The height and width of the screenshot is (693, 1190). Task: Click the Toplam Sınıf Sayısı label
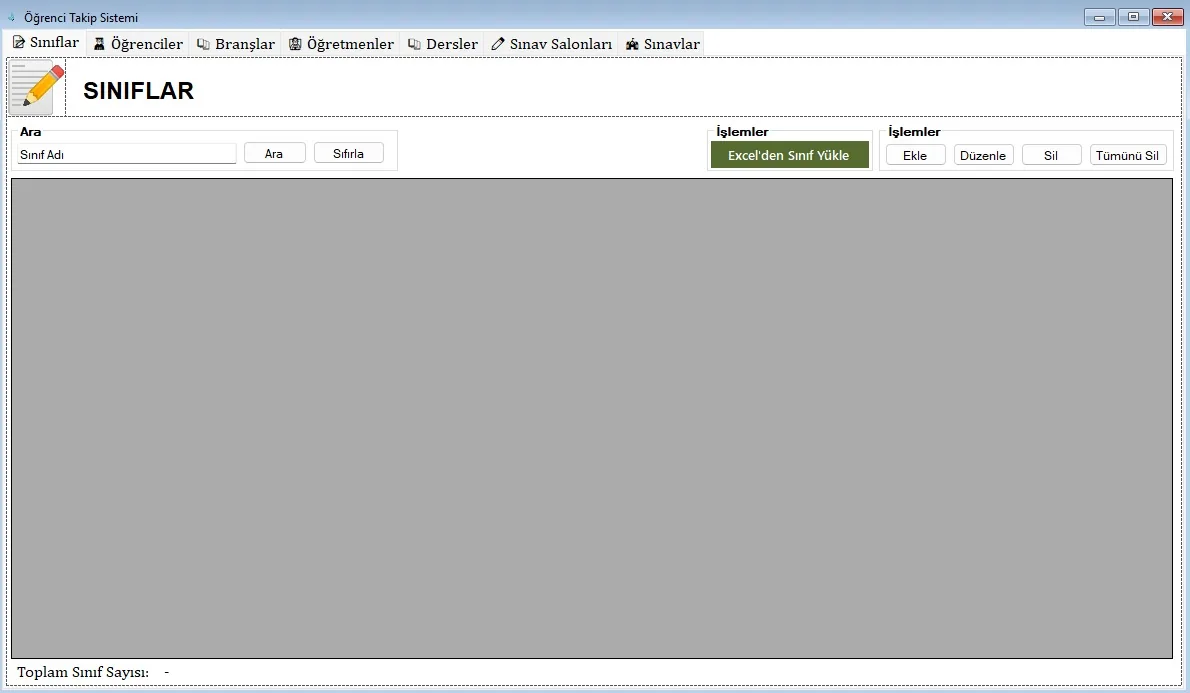[x=83, y=673]
